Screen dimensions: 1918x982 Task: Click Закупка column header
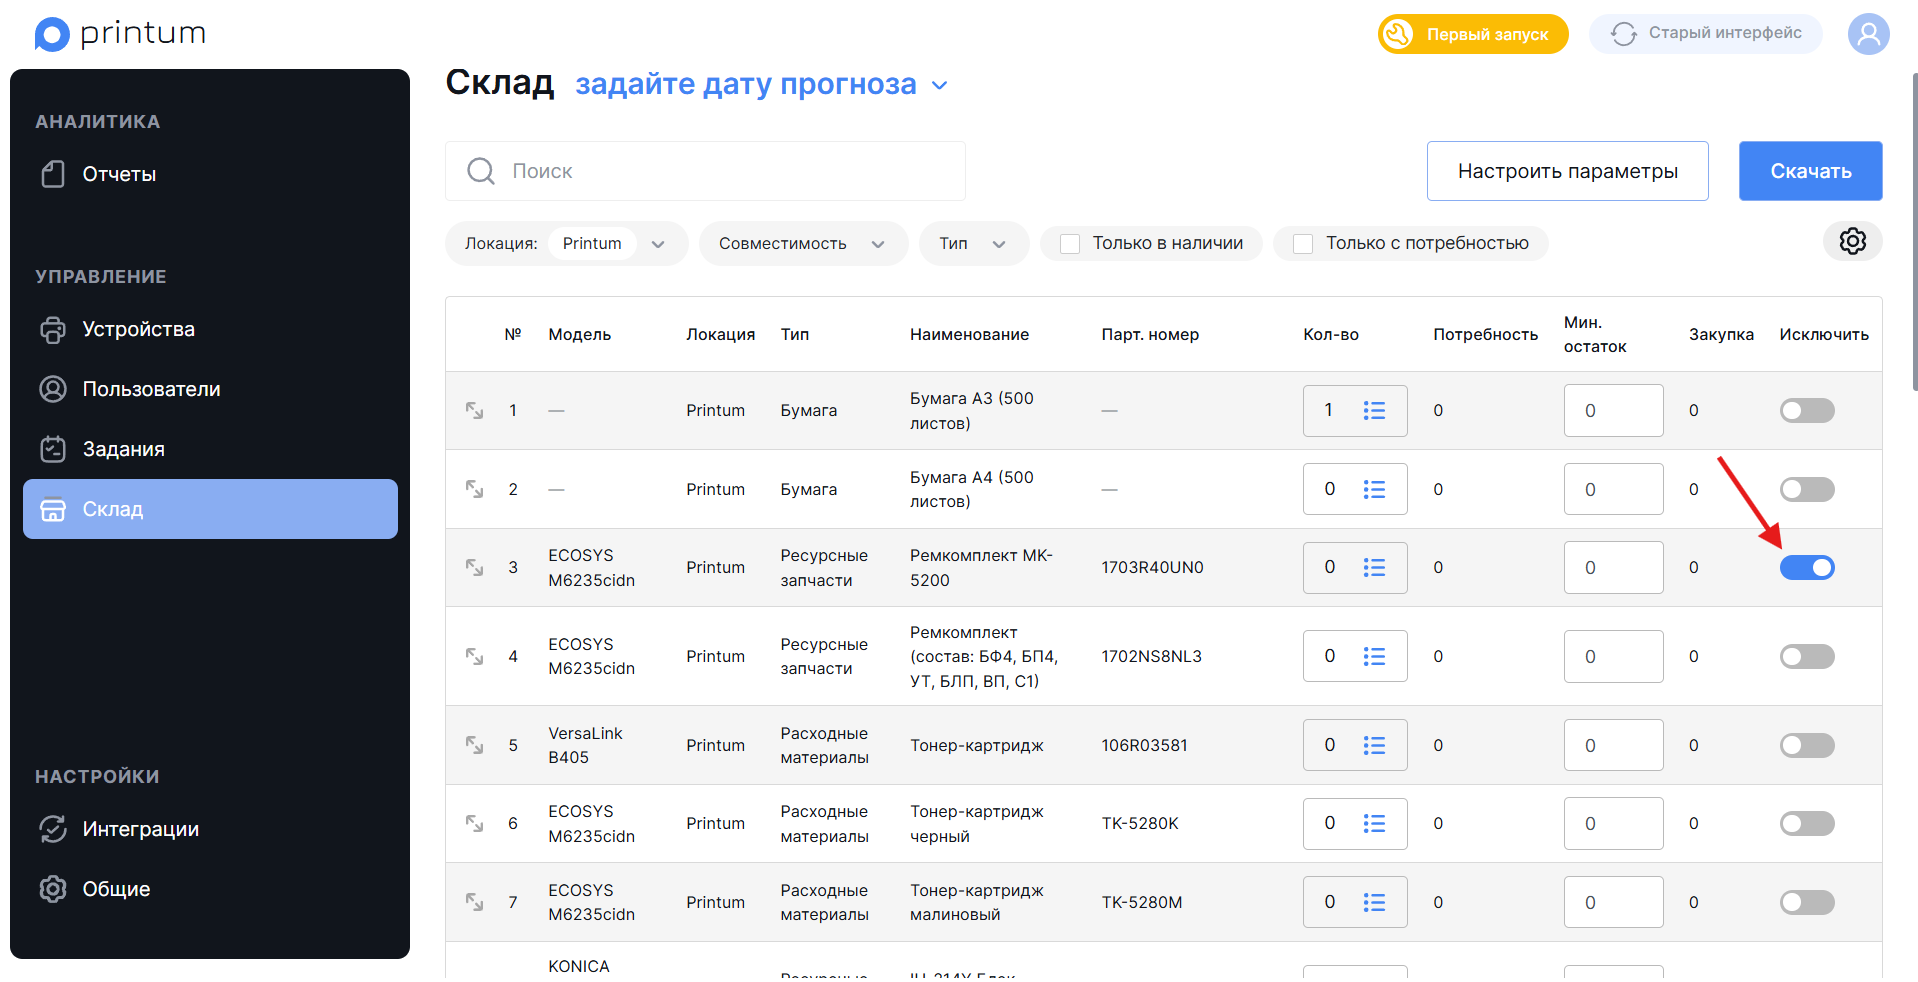pos(1721,334)
